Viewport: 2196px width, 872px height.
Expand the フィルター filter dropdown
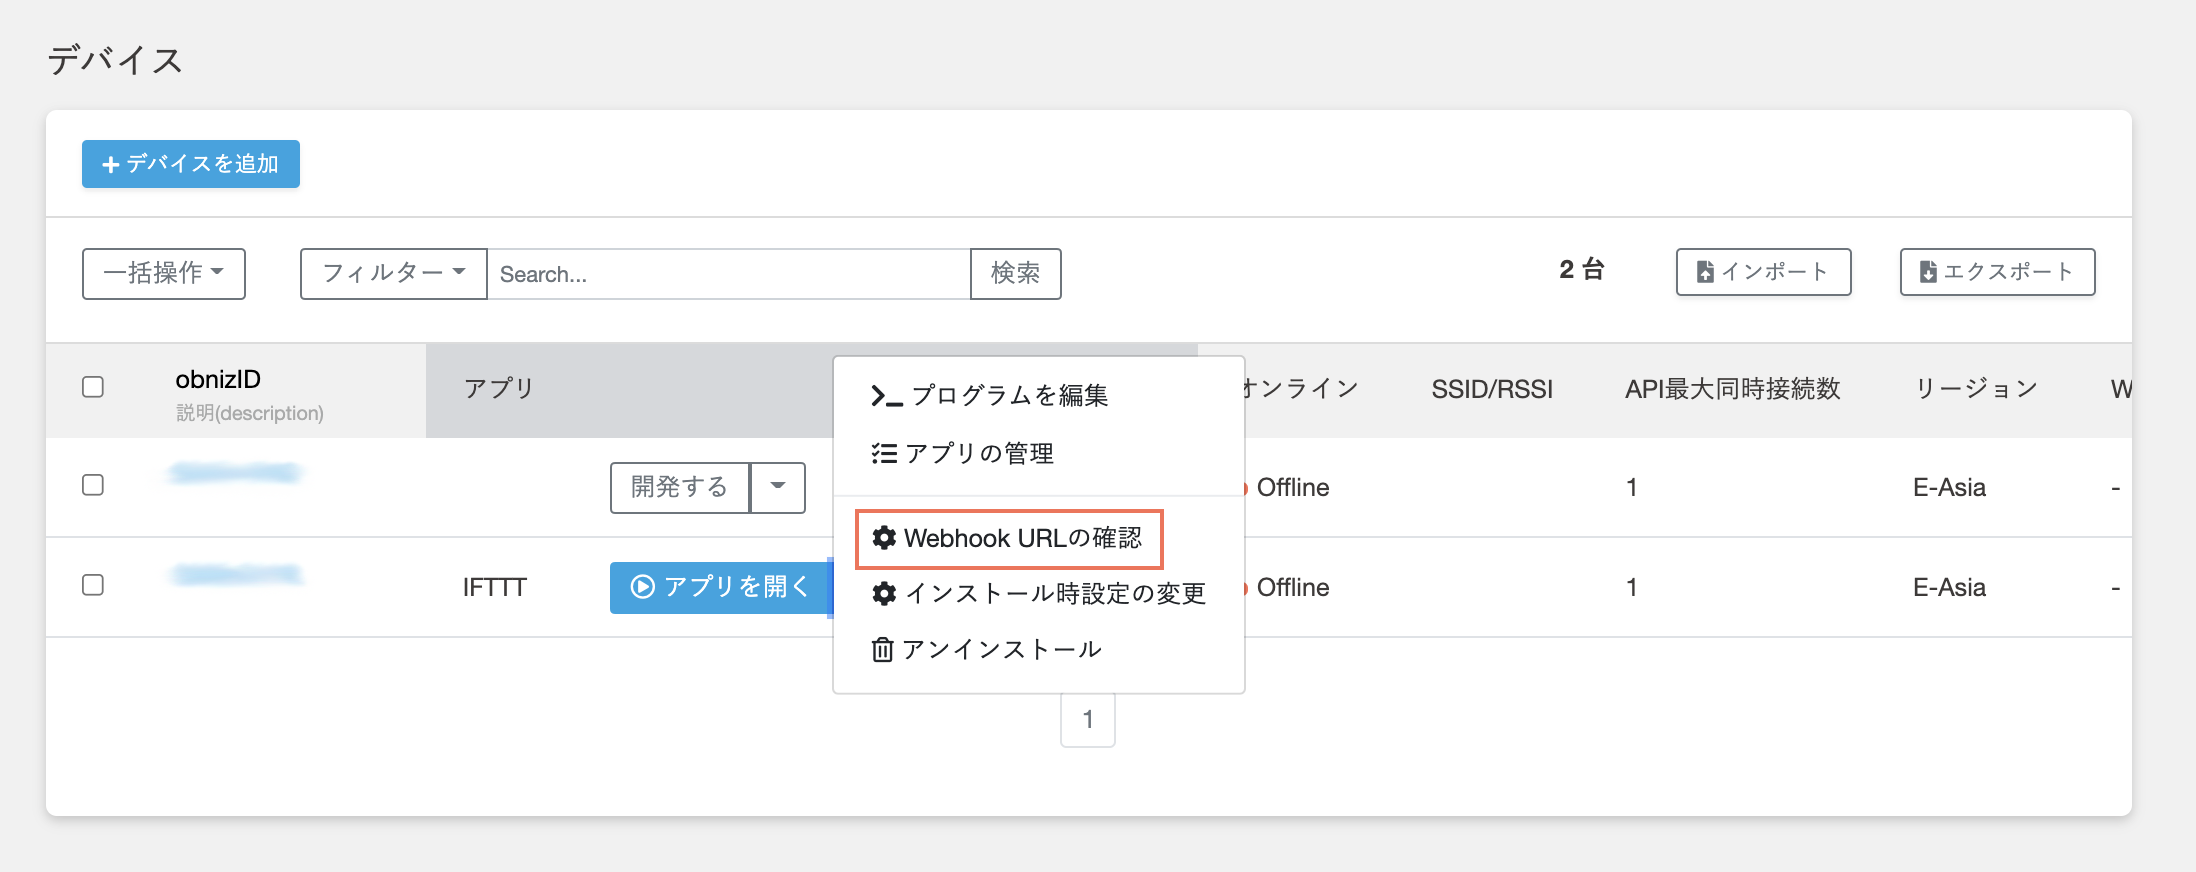tap(394, 273)
